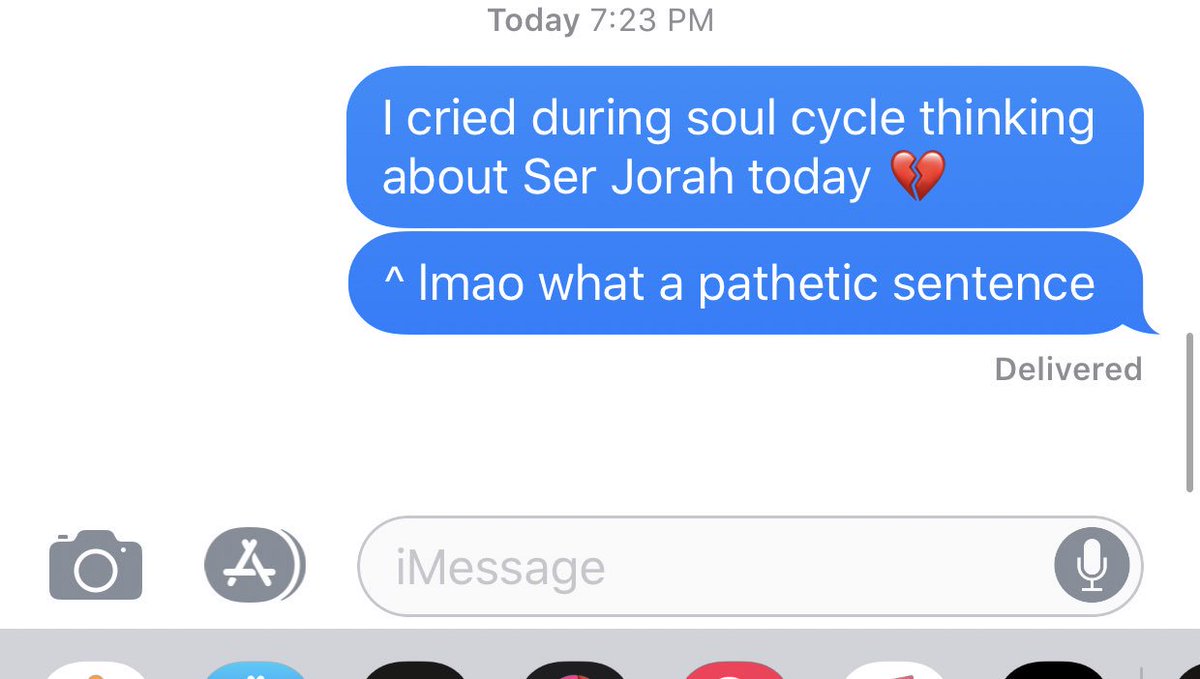Tap the 'iMessage' placeholder text
Screen dimensions: 1200x679
click(x=500, y=568)
